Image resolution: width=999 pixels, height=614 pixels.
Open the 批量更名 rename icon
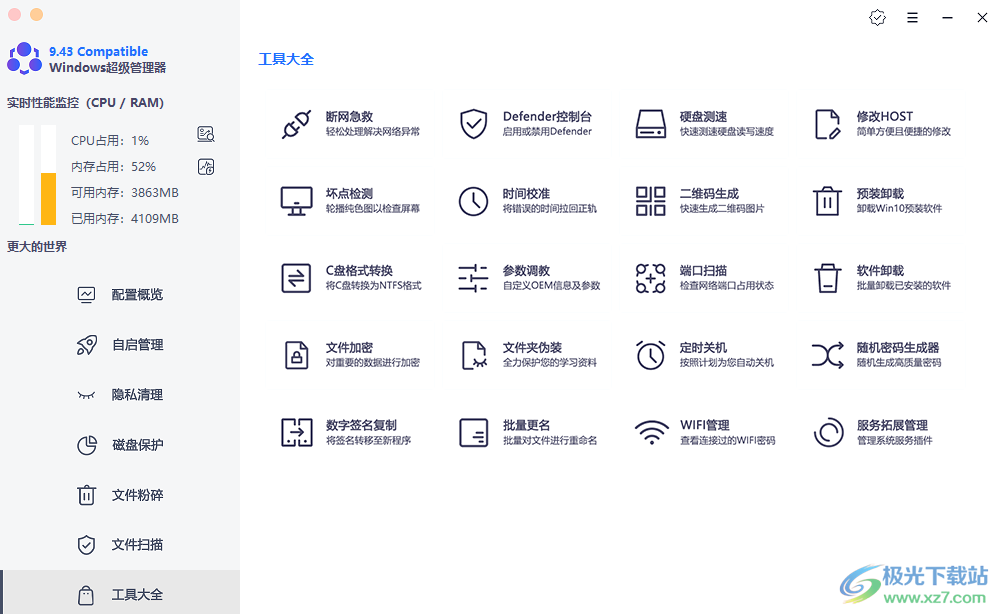(473, 433)
